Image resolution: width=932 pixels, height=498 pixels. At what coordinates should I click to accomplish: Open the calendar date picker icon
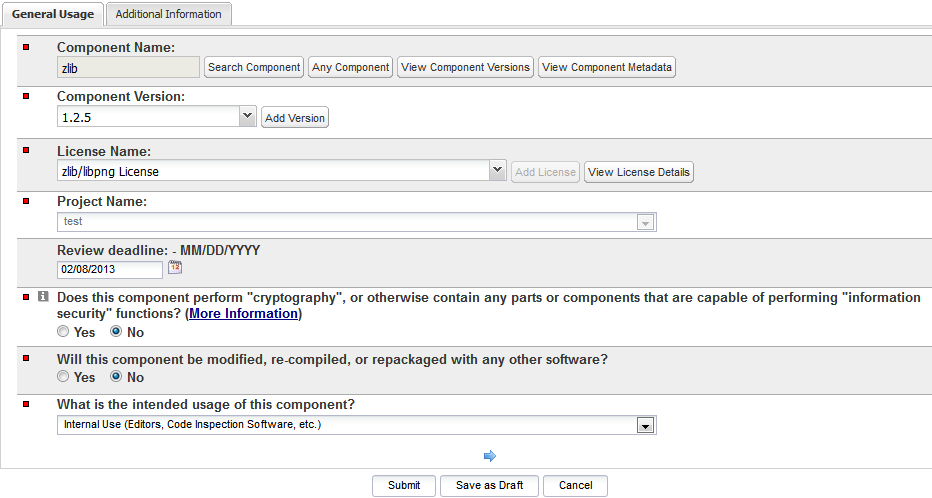pos(175,268)
